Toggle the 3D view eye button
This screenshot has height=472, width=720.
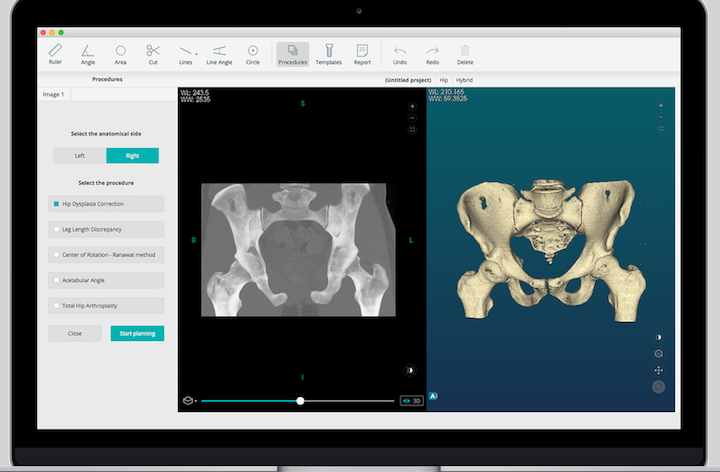(411, 400)
